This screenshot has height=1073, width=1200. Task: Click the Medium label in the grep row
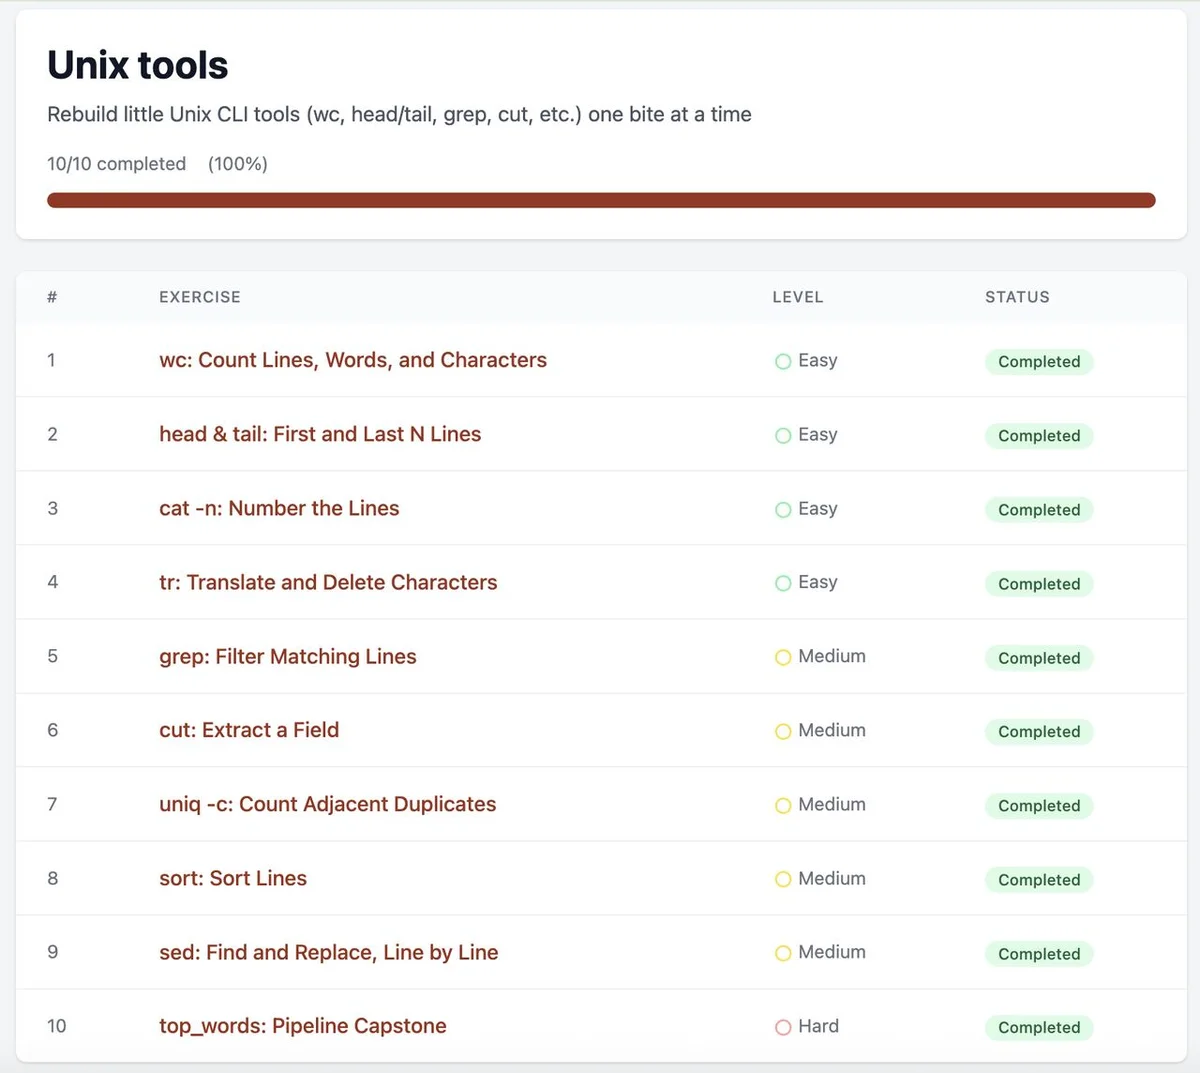[x=832, y=656]
